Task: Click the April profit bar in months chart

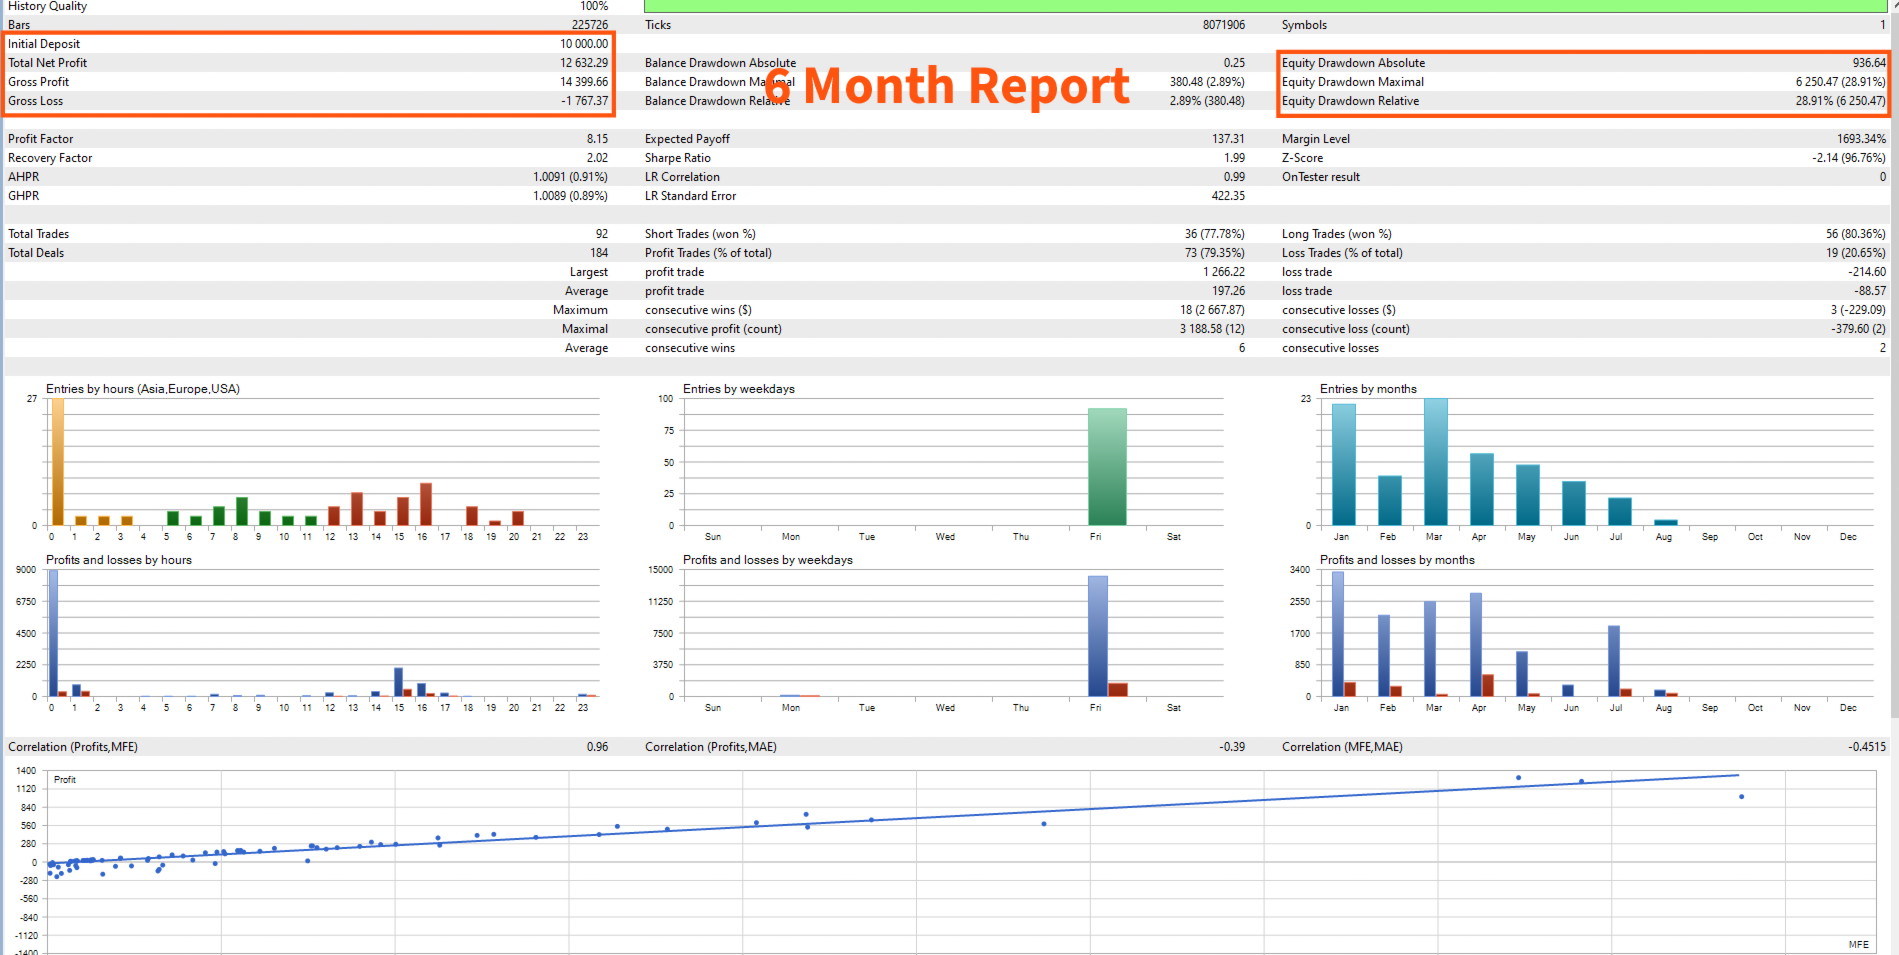Action: point(1475,644)
